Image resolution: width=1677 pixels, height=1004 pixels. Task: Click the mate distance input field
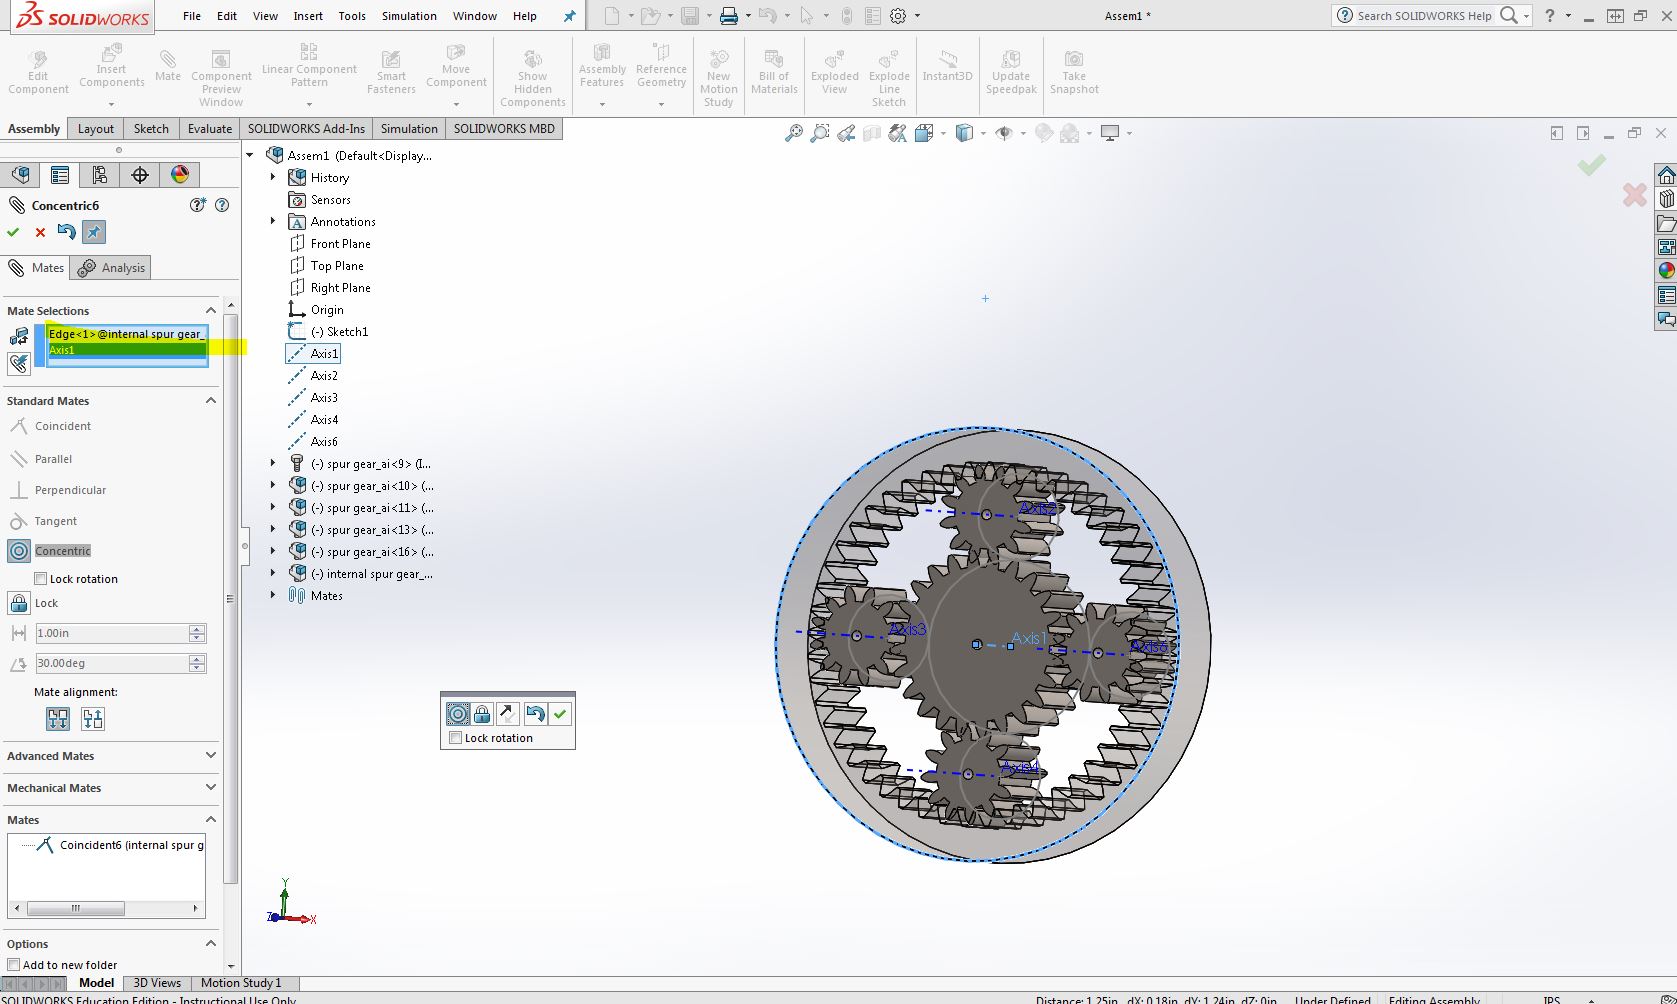click(x=111, y=633)
